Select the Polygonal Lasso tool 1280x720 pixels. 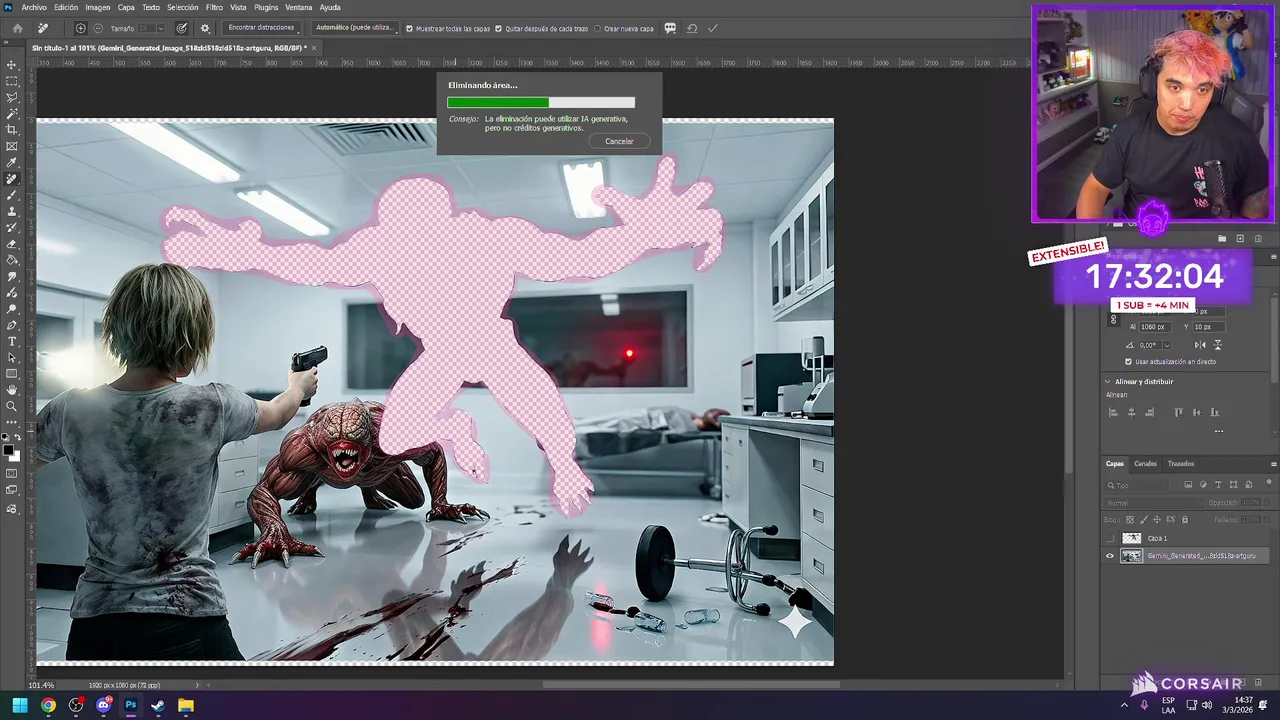tap(12, 97)
